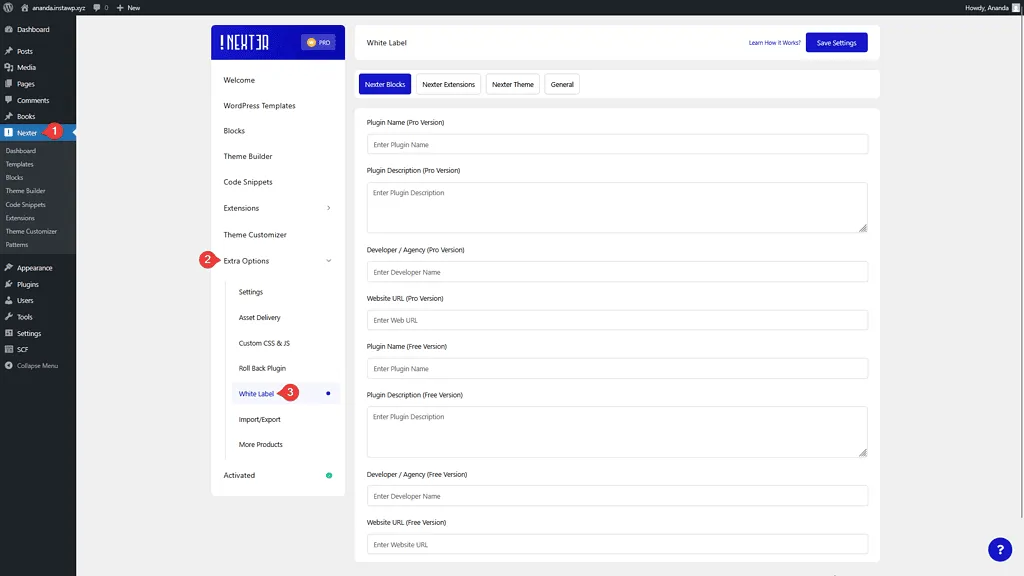
Task: Click the Nexter logo in panel header
Action: (246, 42)
